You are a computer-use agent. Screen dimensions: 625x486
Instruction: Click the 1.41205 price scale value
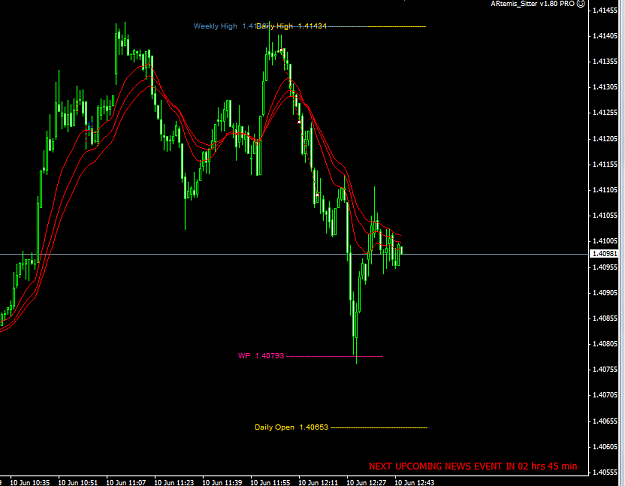[x=605, y=139]
